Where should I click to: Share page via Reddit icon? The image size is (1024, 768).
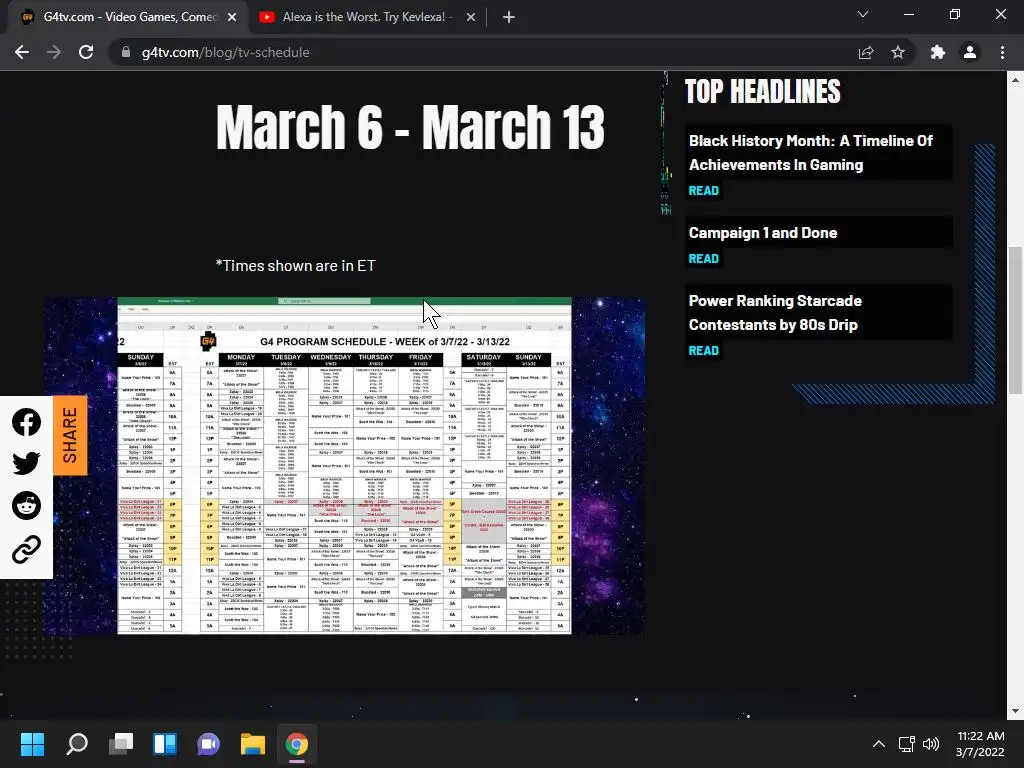click(x=26, y=505)
